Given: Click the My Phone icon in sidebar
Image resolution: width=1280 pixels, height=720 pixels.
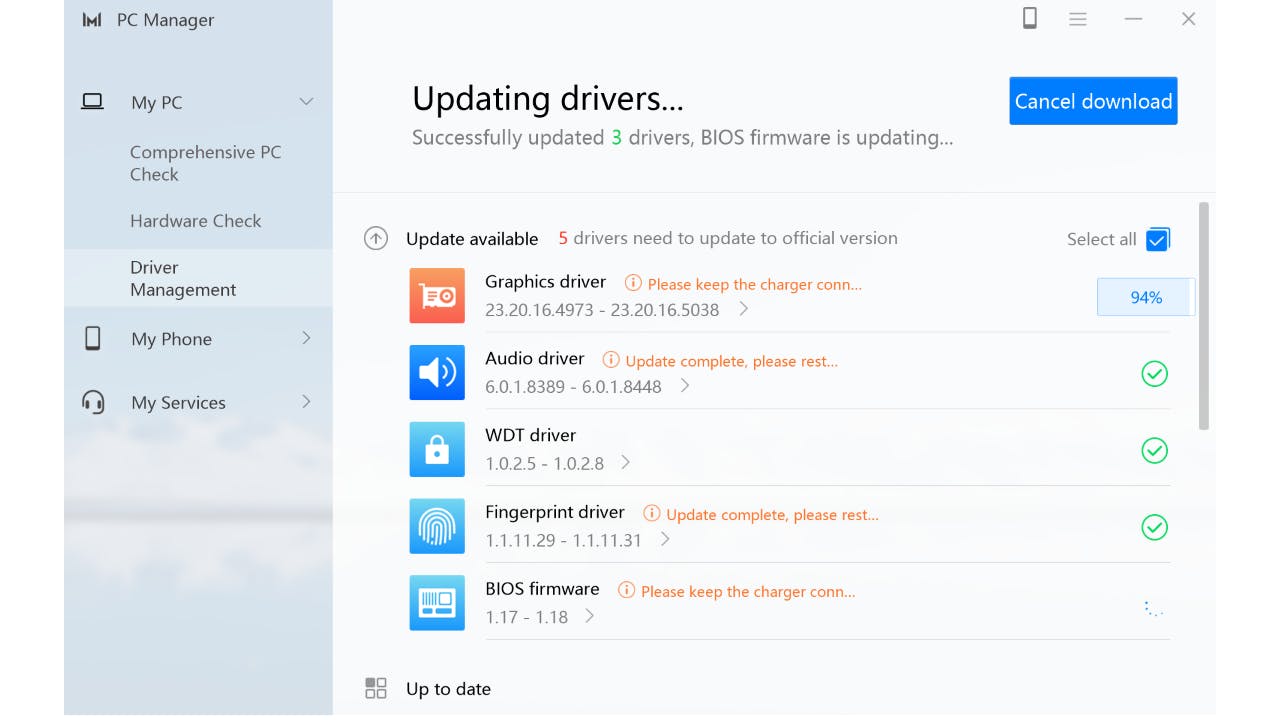Looking at the screenshot, I should click(x=93, y=338).
